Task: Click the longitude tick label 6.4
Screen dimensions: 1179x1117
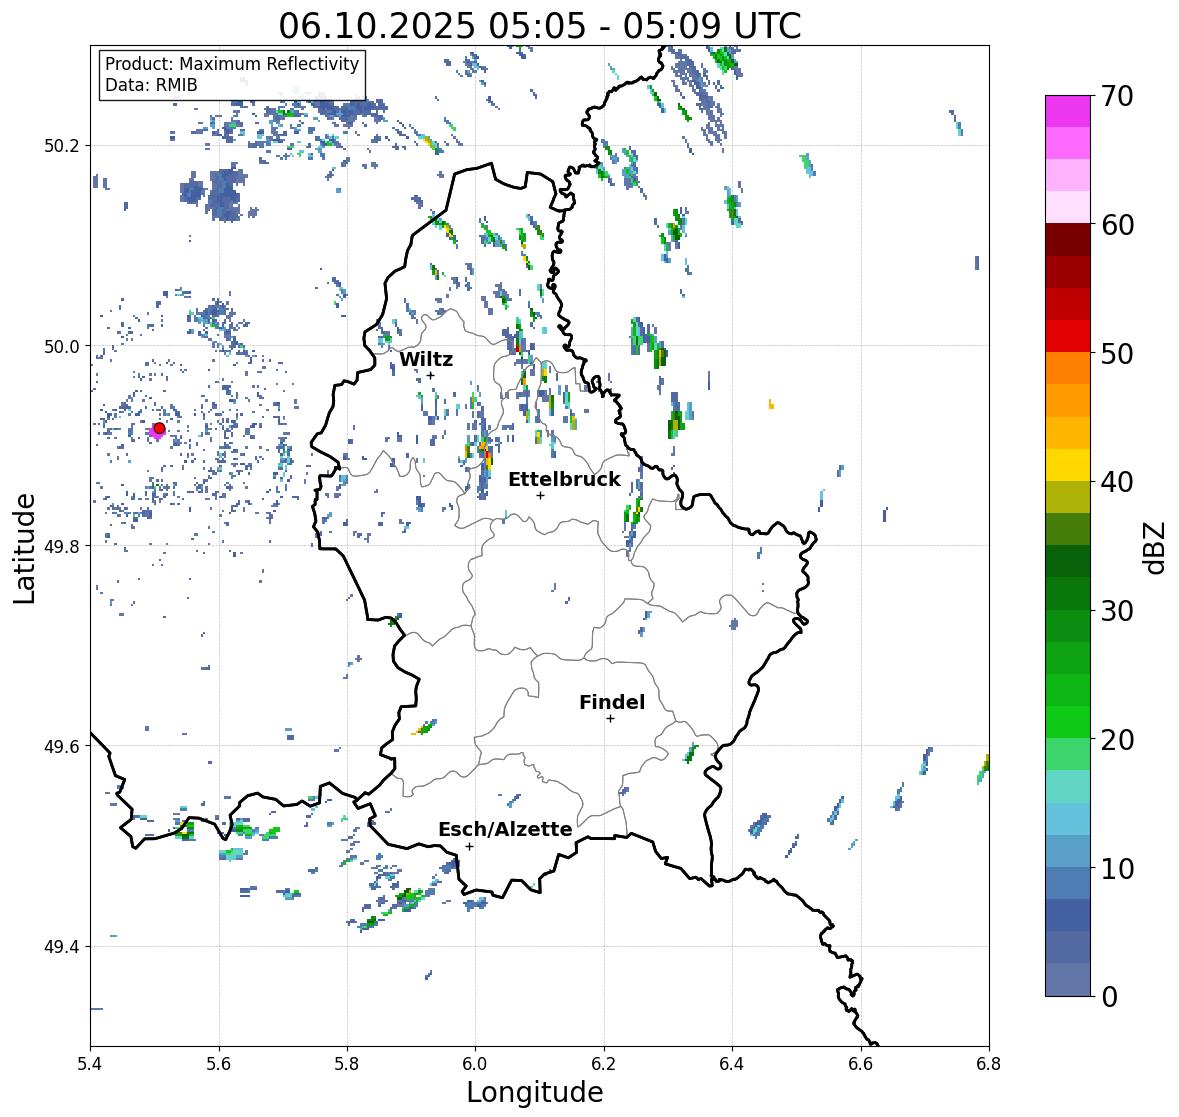Action: pyautogui.click(x=732, y=1064)
